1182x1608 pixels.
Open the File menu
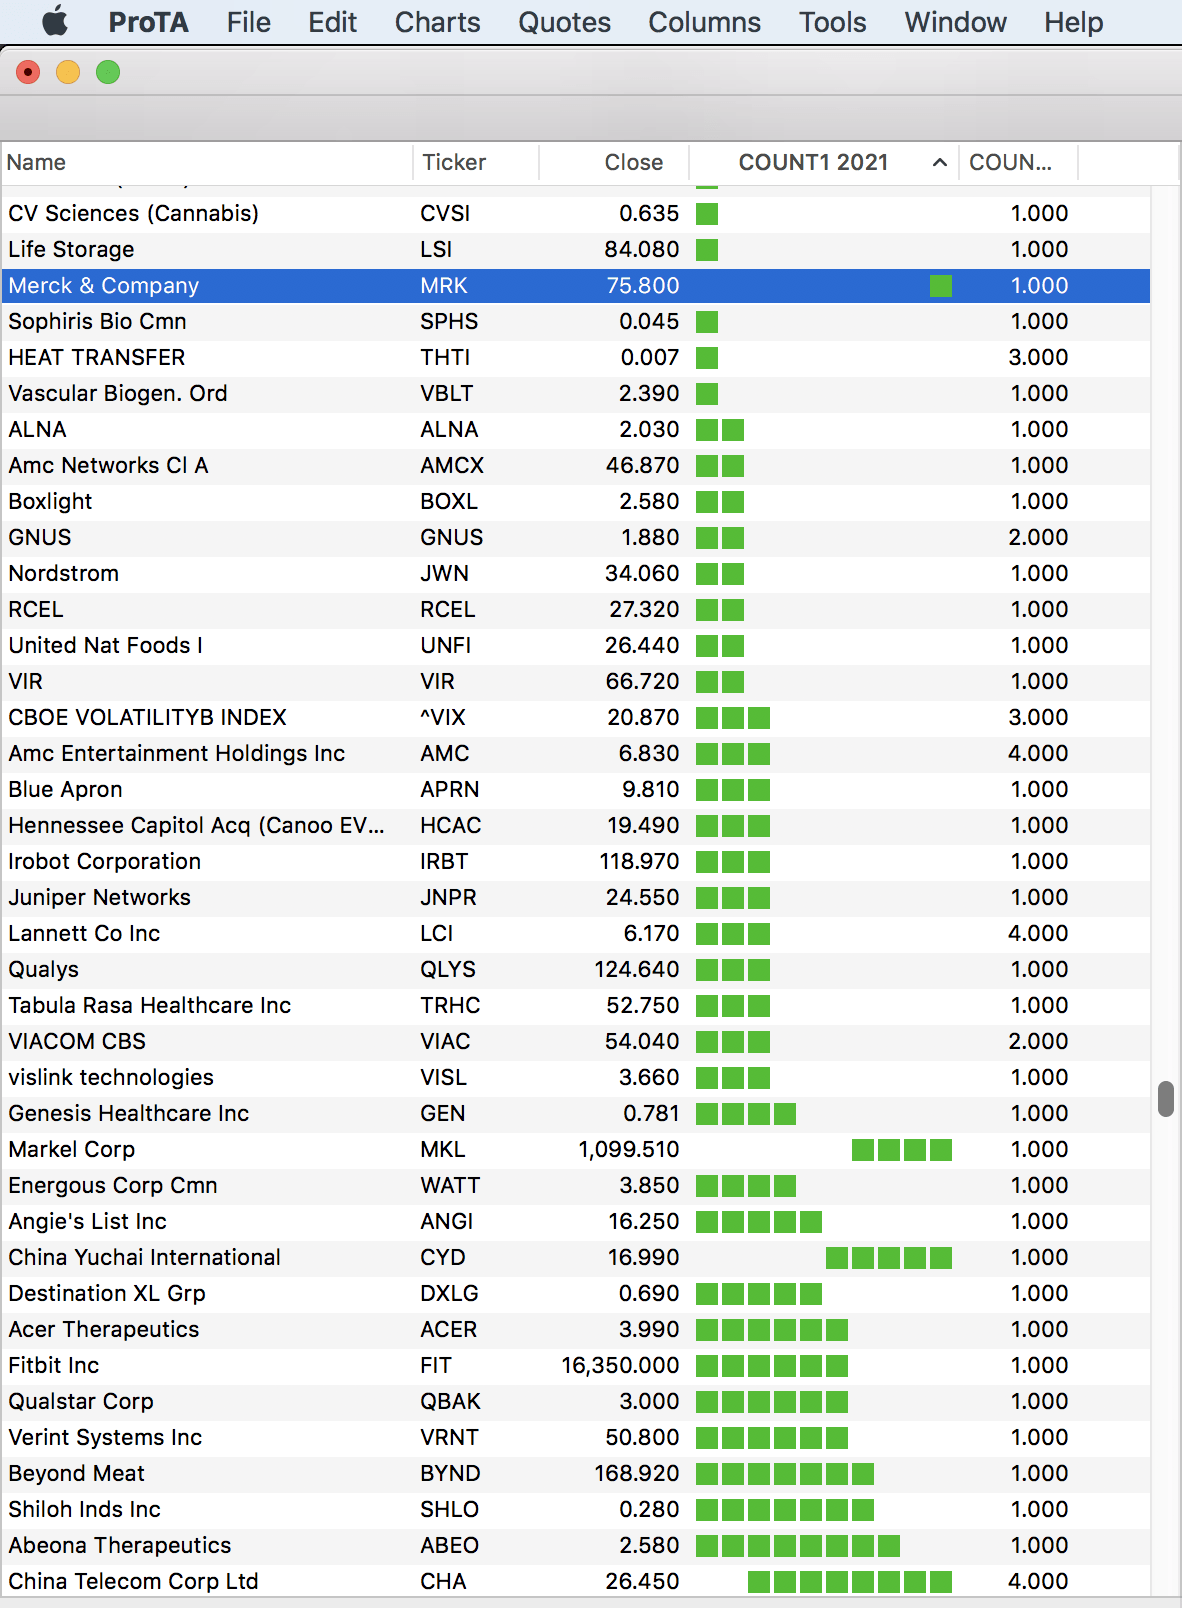coord(249,22)
